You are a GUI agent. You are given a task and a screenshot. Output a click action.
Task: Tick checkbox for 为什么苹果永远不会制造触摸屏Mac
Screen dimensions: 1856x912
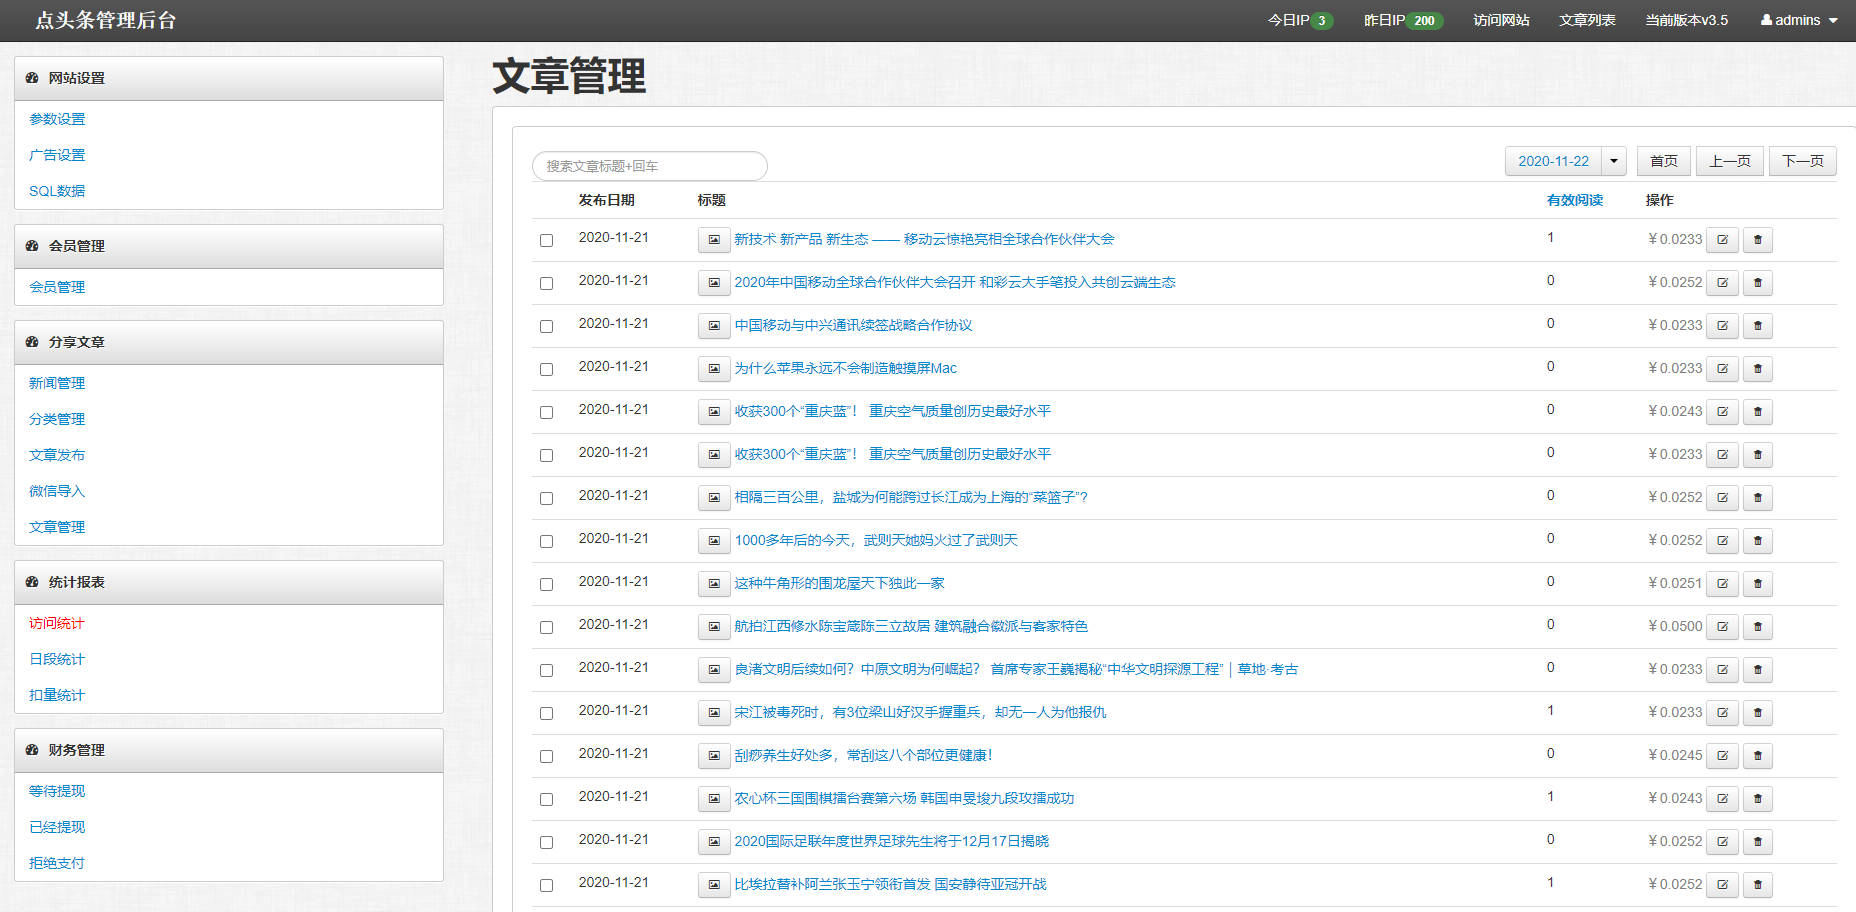click(546, 369)
